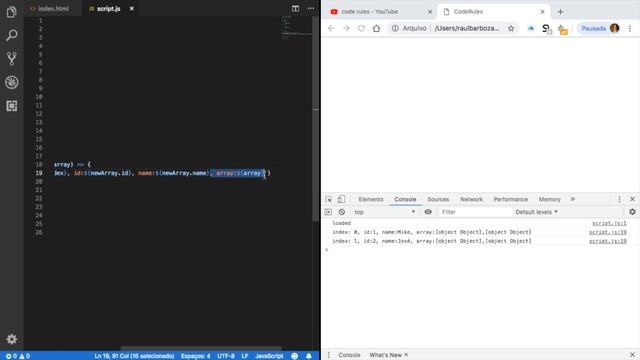The width and height of the screenshot is (640, 360).
Task: Split the editor to the right
Action: pyautogui.click(x=296, y=9)
